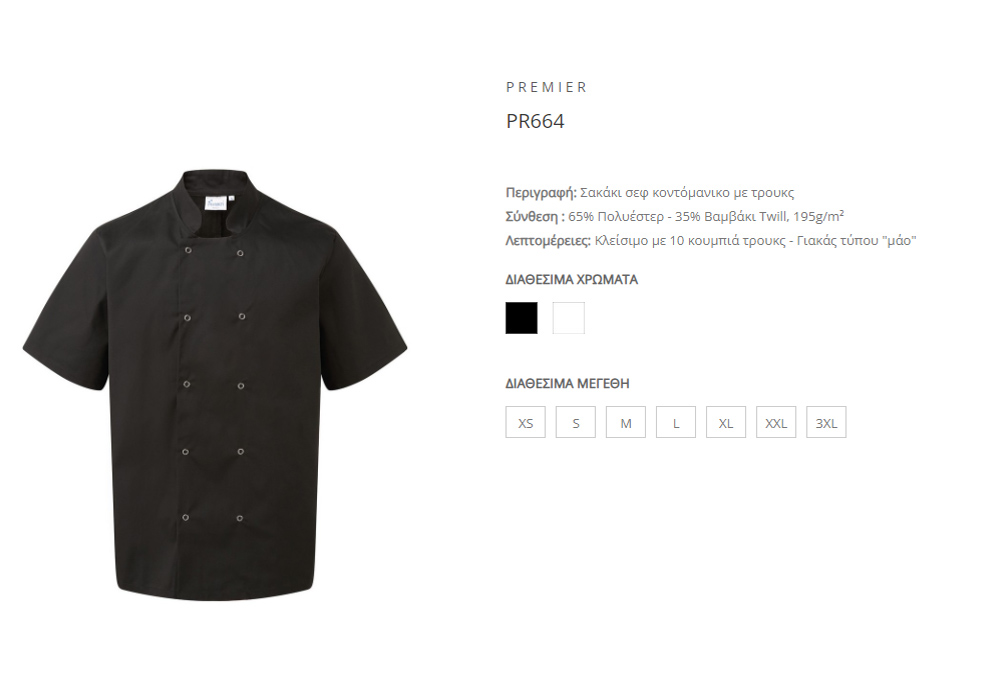
Task: Choose the XXL size
Action: click(x=776, y=422)
